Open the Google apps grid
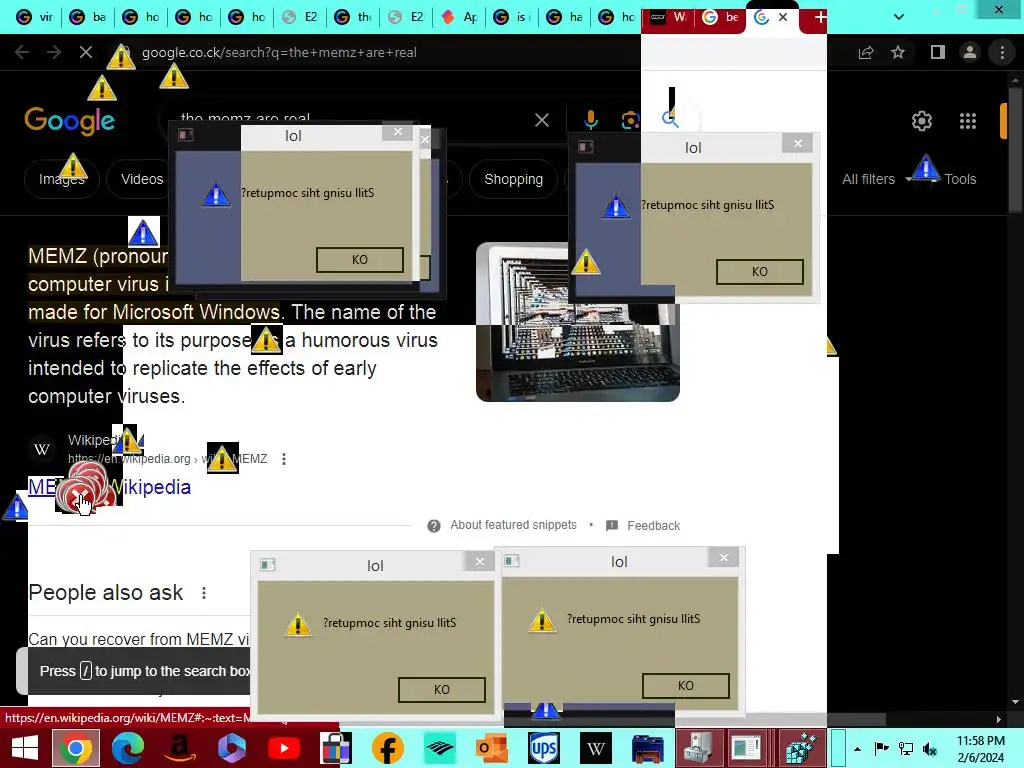The image size is (1024, 768). 968,121
